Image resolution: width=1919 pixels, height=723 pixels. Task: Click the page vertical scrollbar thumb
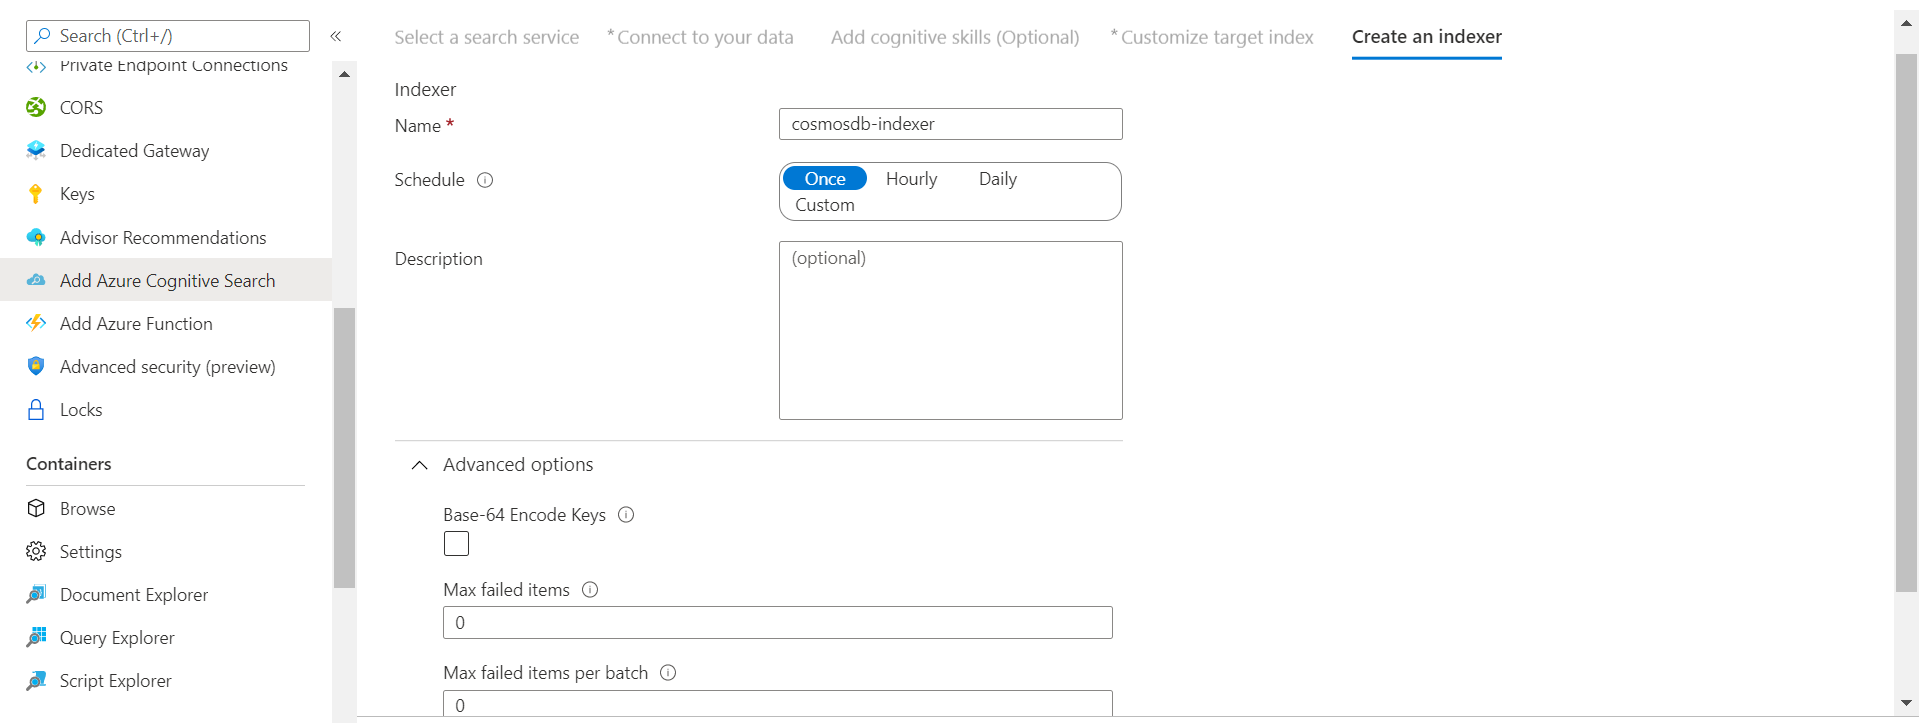point(1906,320)
